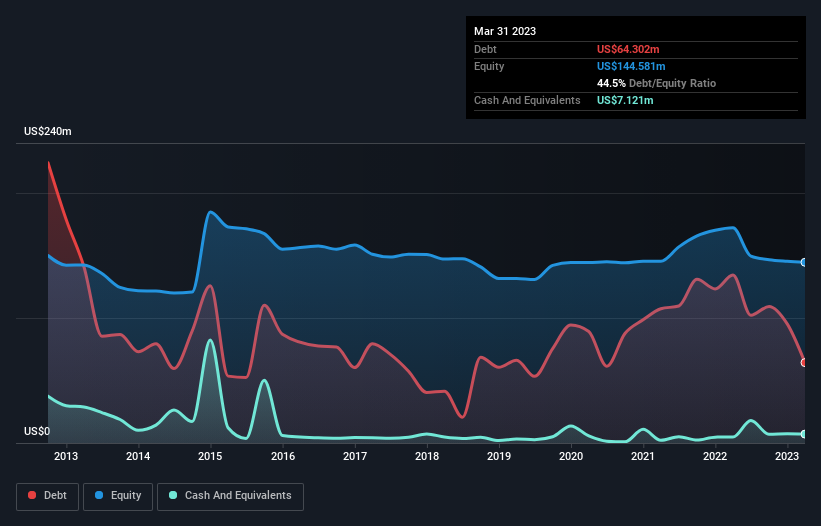
Task: Click the 'Debt' label in tooltip
Action: pos(485,49)
